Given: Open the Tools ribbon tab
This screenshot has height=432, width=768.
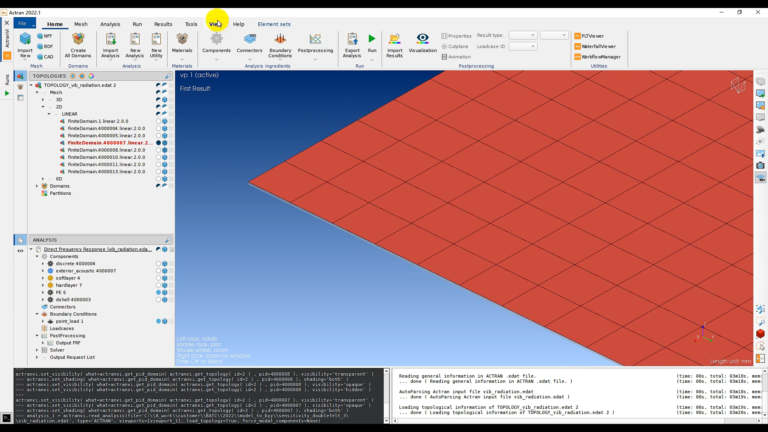Looking at the screenshot, I should [191, 24].
